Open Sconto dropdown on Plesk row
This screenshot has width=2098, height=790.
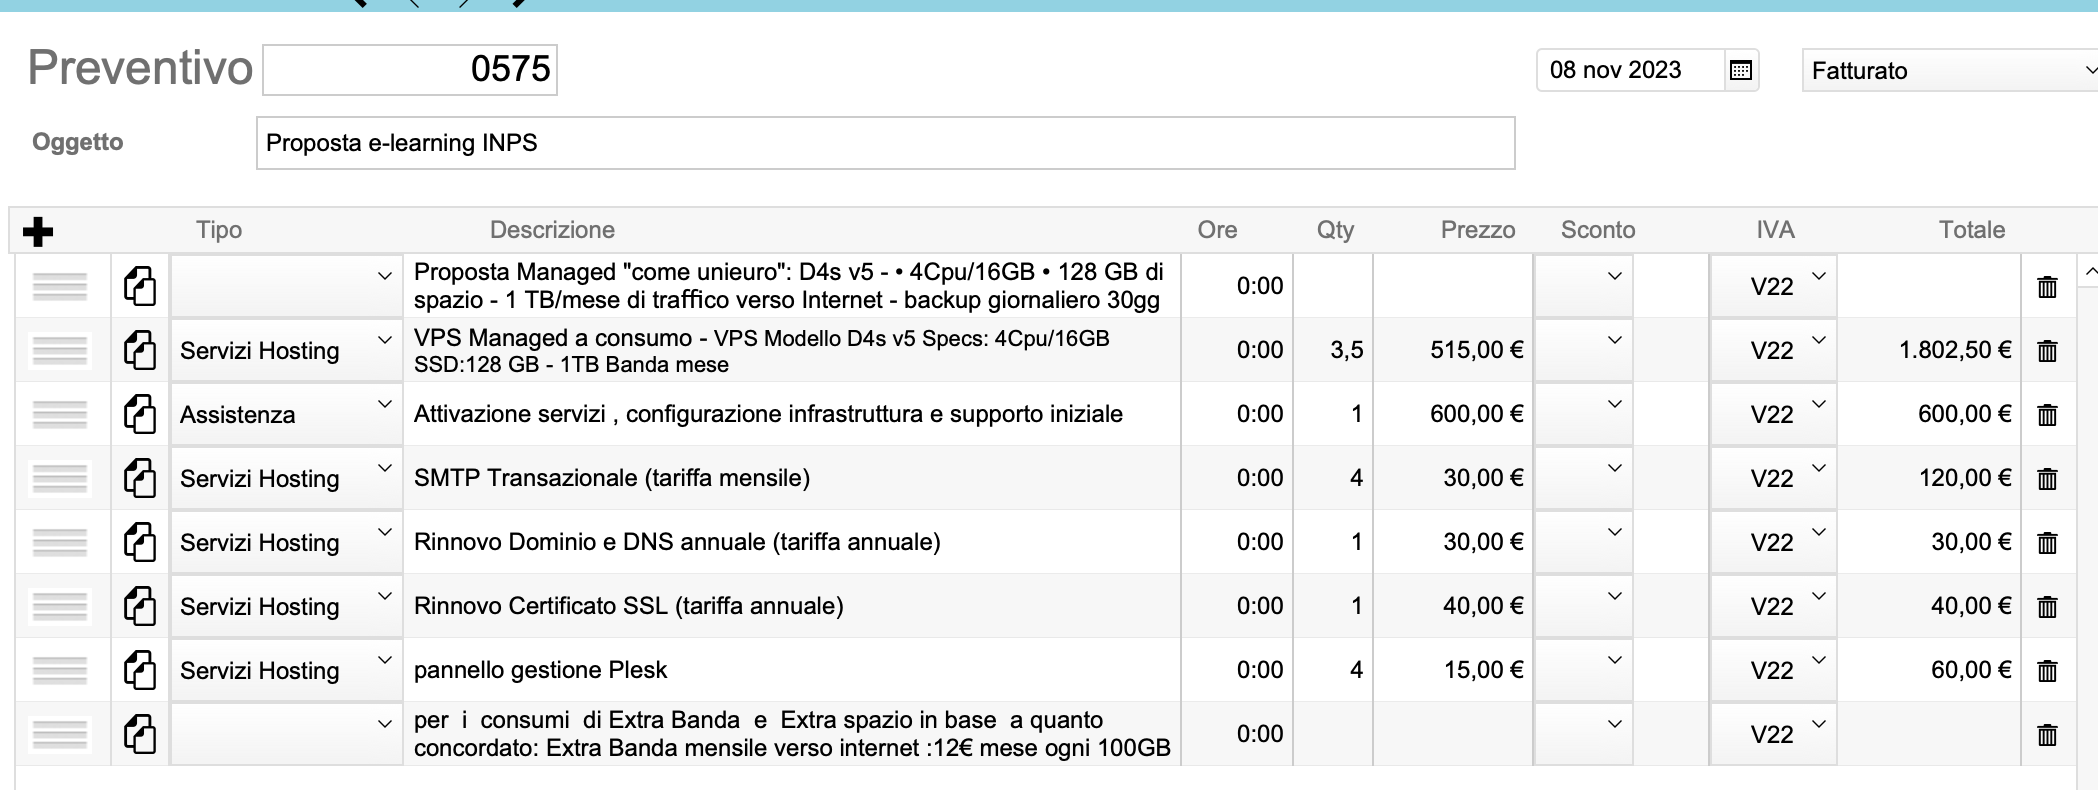1584,669
